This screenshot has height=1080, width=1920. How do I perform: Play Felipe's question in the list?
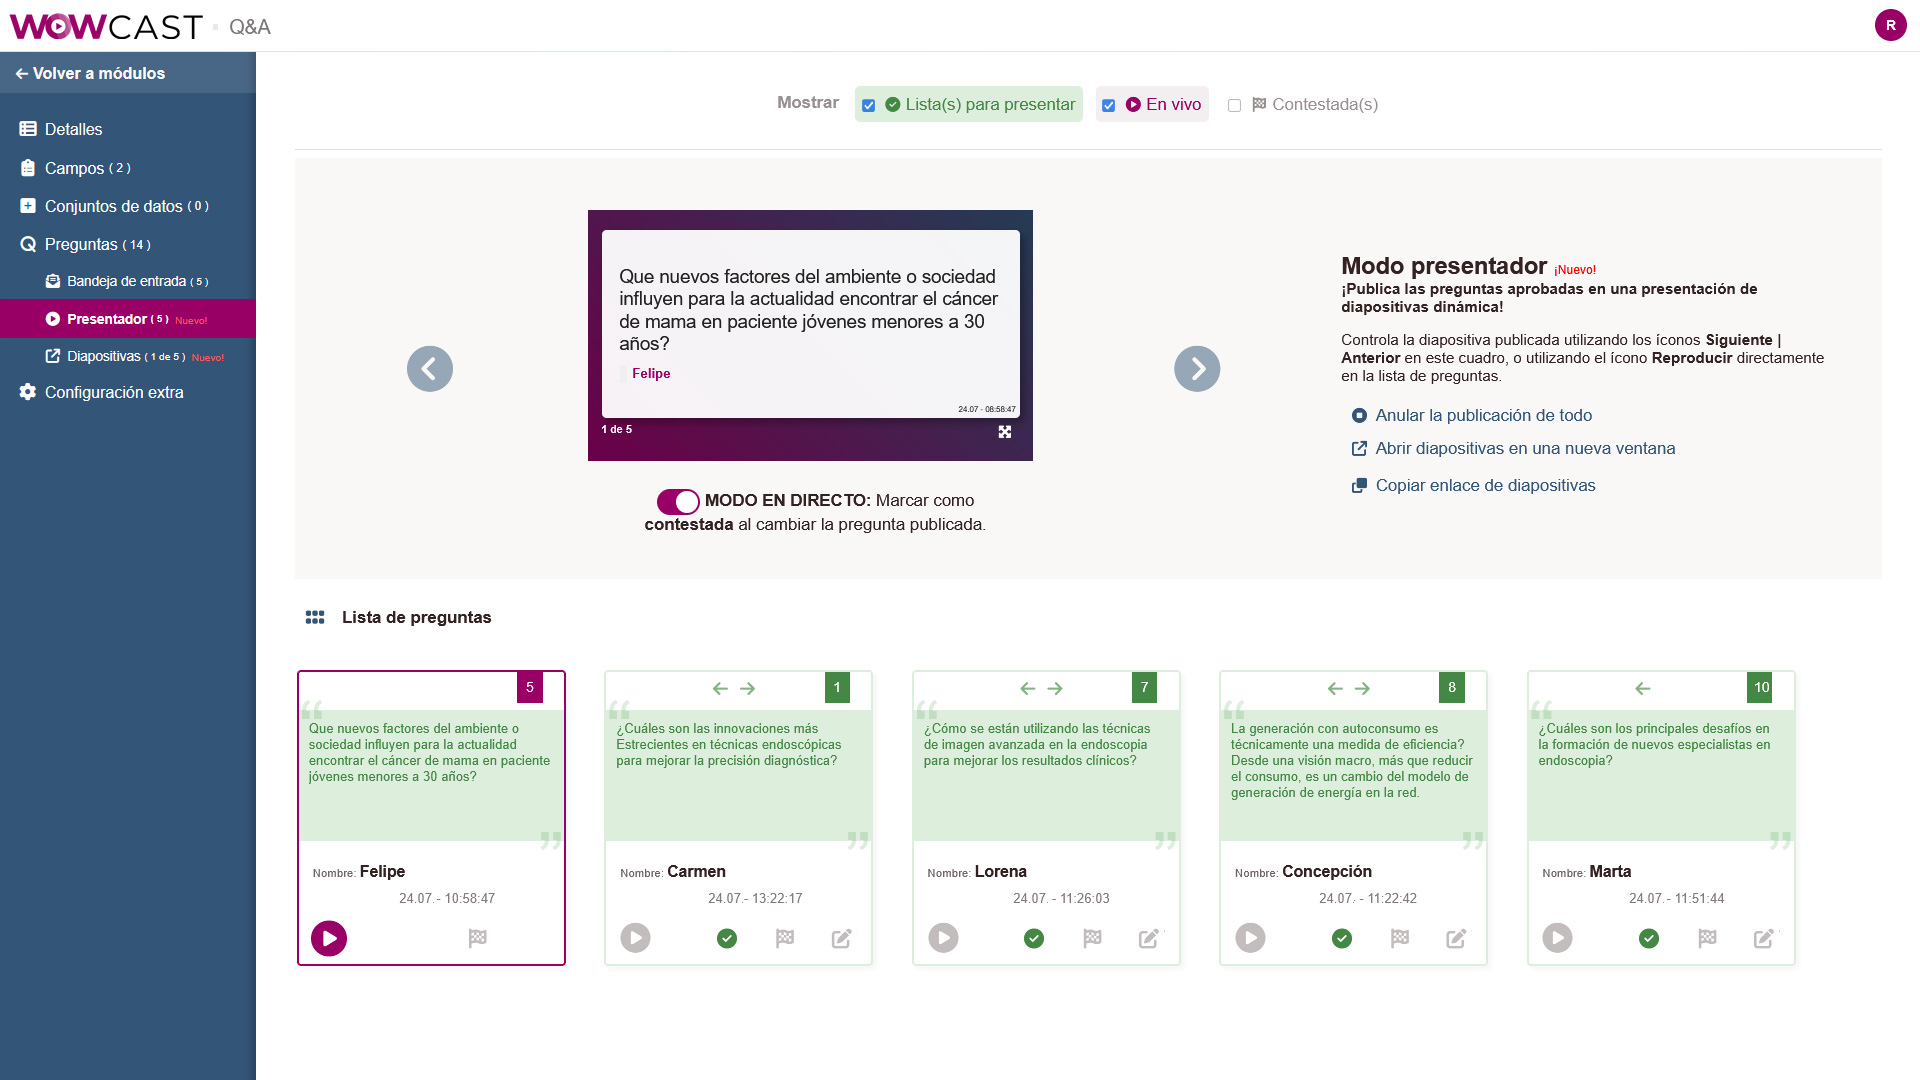point(329,938)
